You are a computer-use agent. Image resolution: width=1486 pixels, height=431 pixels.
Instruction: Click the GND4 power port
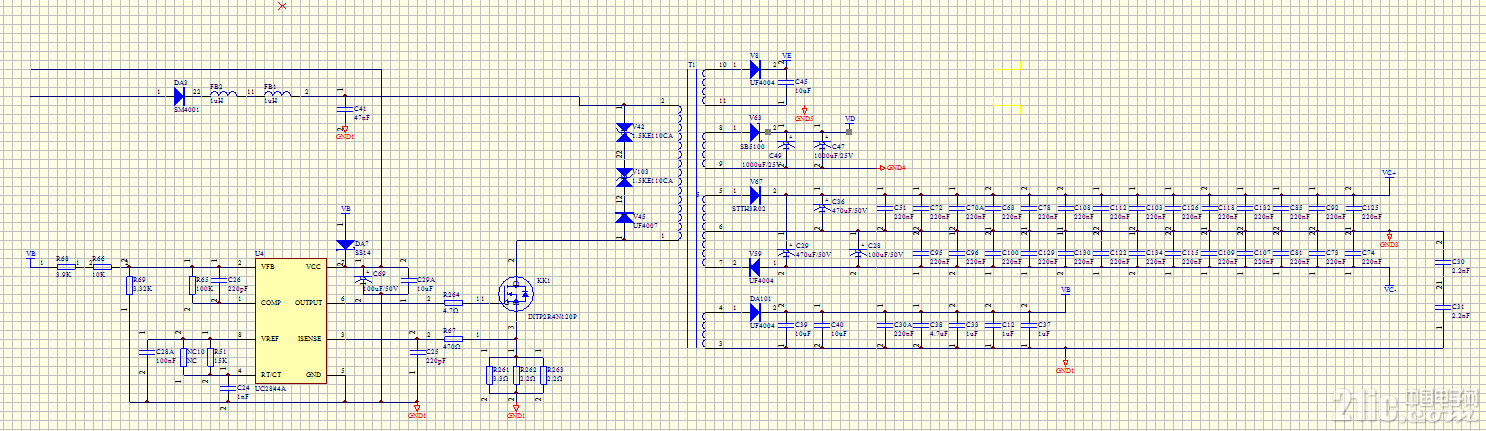(891, 167)
